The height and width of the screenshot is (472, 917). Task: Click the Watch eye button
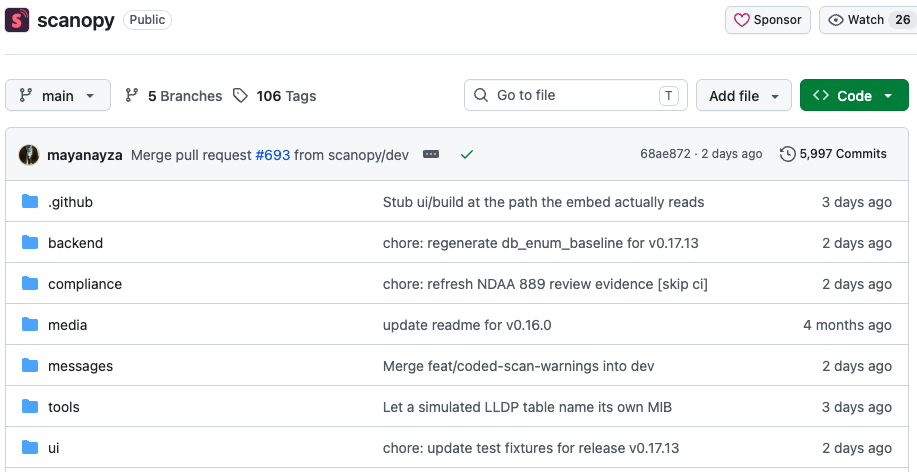click(868, 20)
